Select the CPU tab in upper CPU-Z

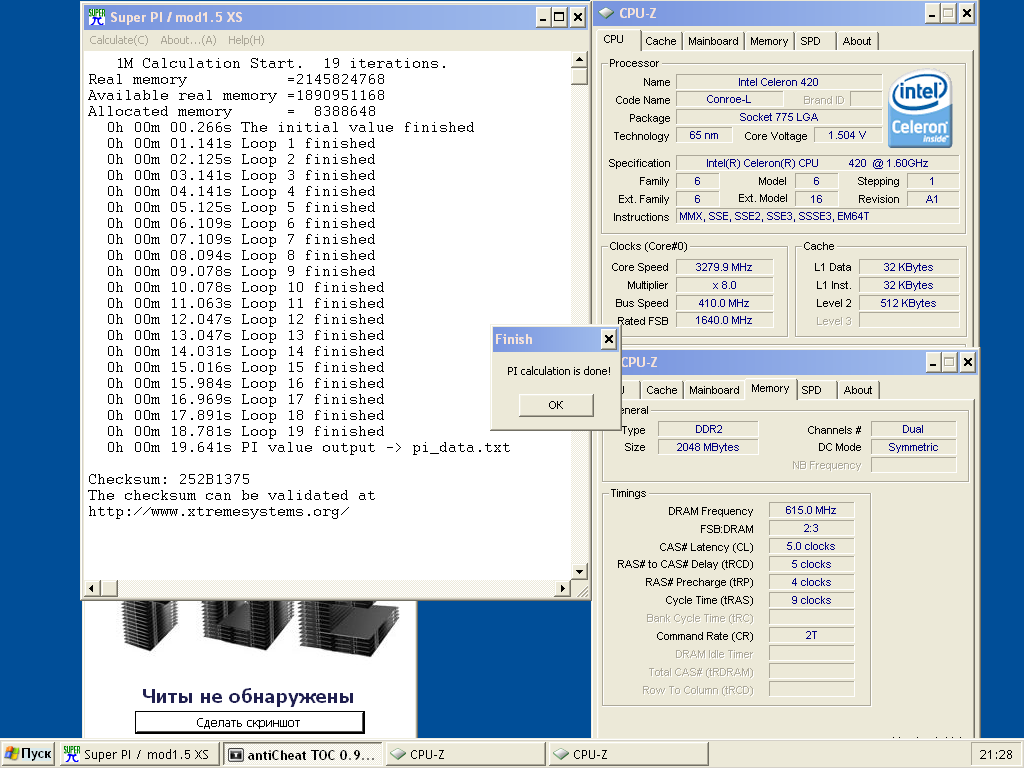click(613, 39)
